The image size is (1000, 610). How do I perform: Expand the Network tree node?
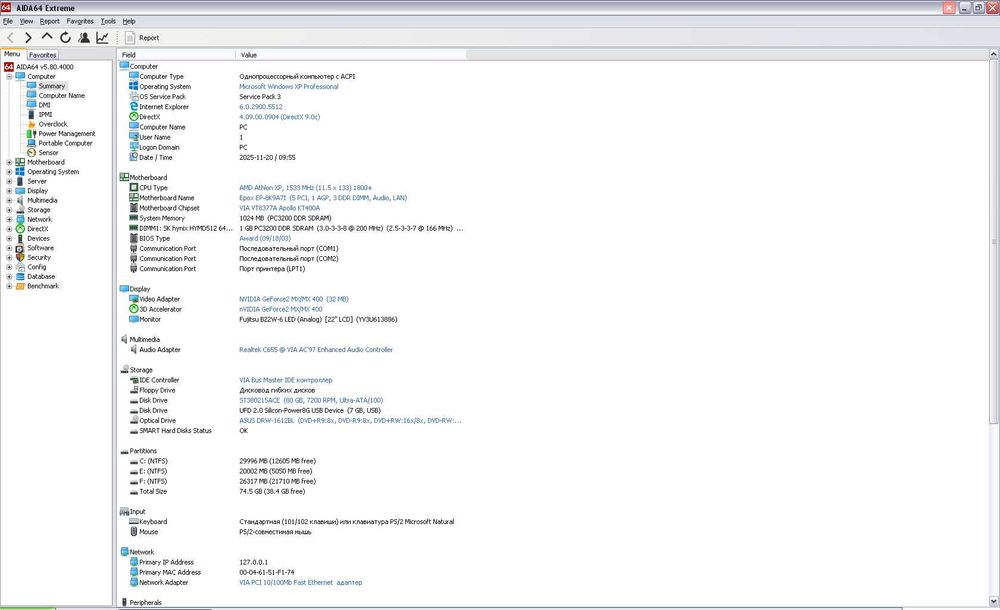tap(10, 219)
